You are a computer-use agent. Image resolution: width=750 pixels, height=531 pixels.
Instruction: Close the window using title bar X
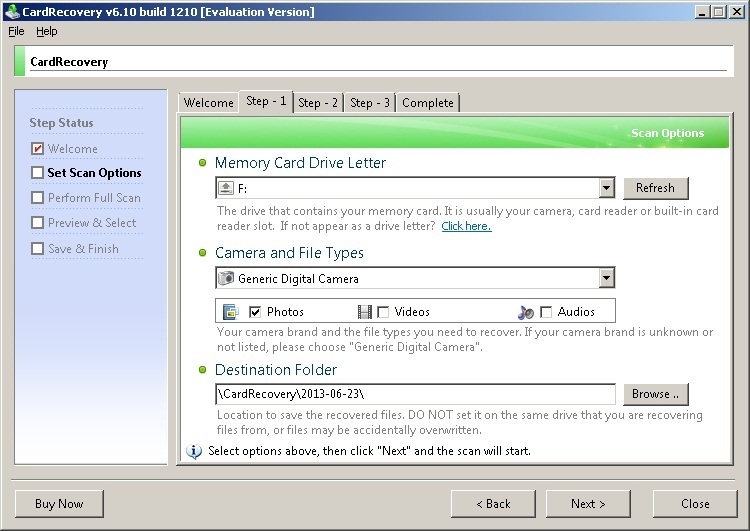[737, 12]
